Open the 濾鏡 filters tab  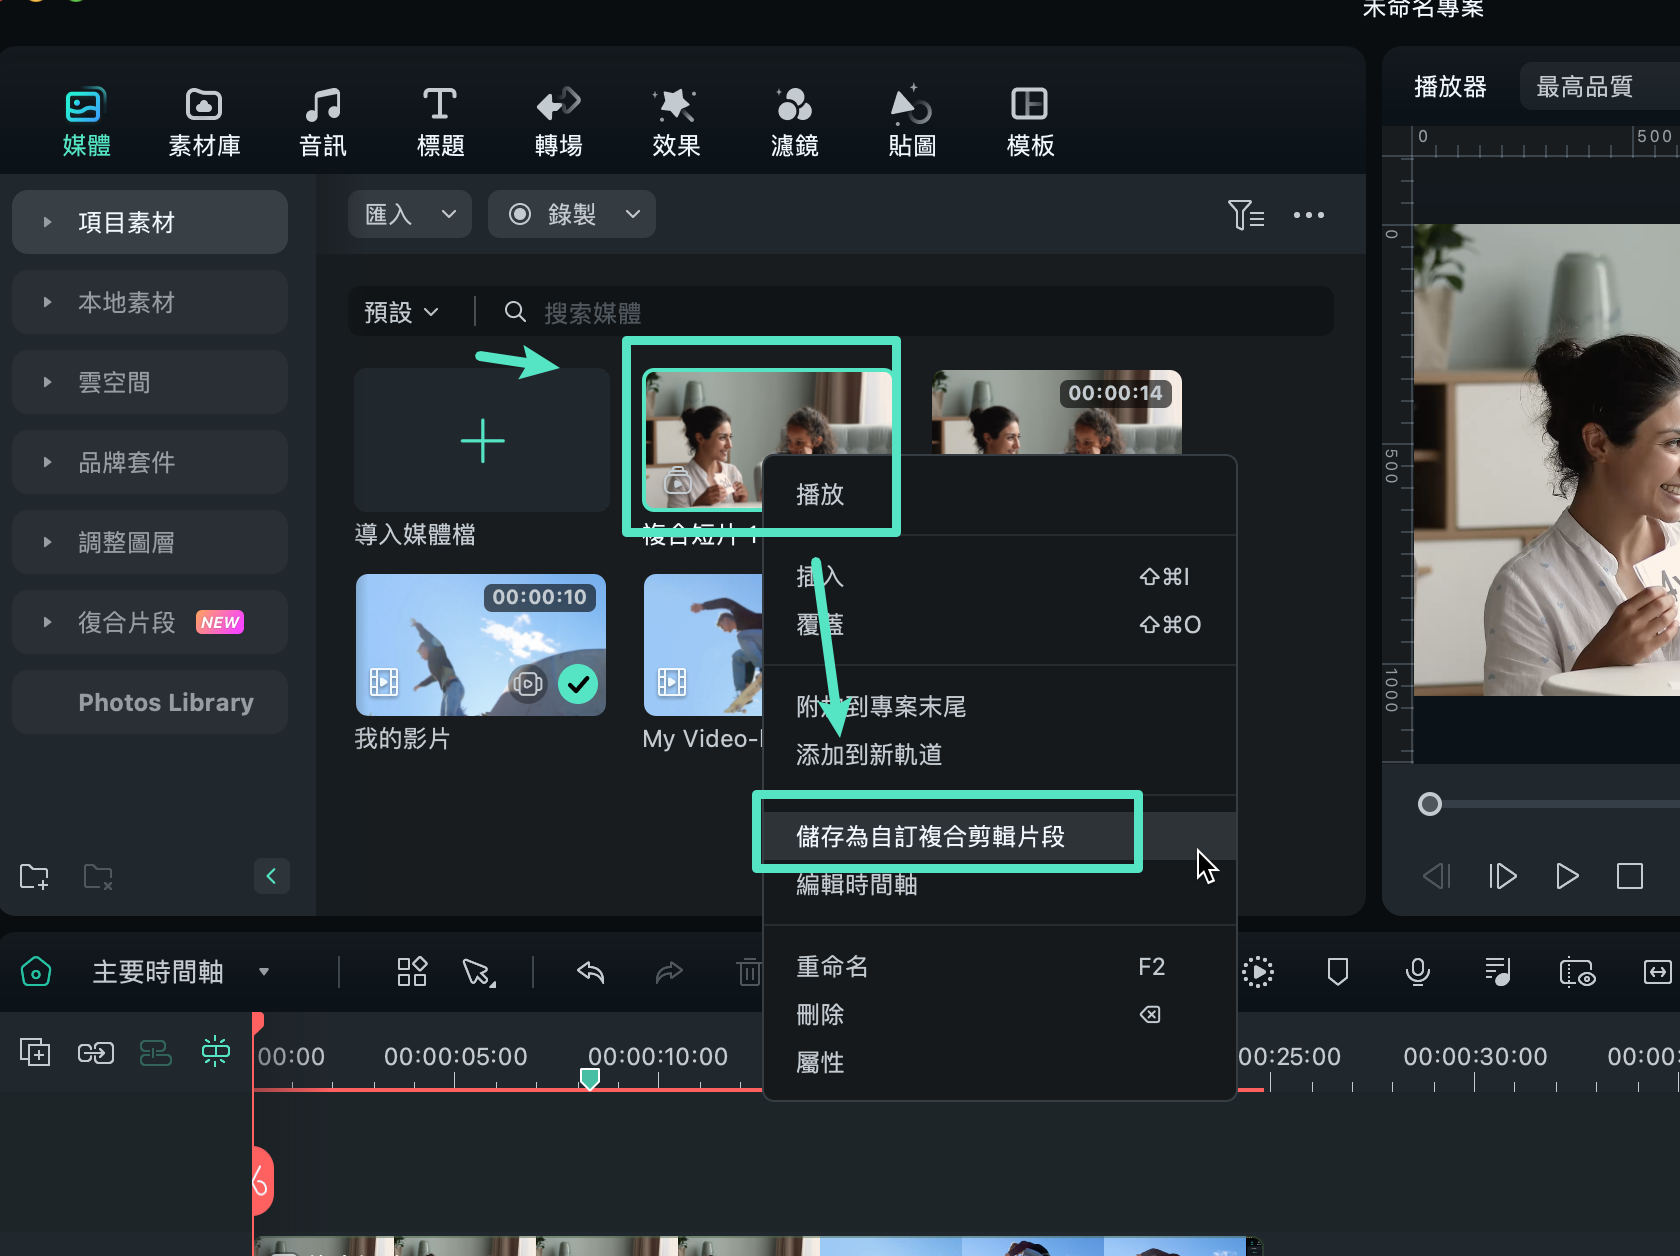click(794, 122)
